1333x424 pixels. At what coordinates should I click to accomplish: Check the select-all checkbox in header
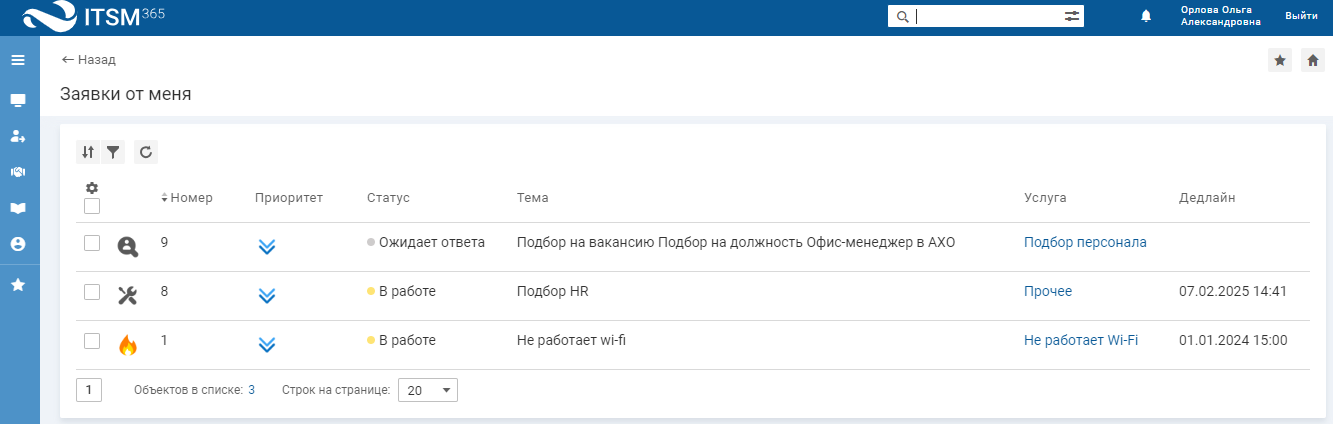pyautogui.click(x=92, y=206)
